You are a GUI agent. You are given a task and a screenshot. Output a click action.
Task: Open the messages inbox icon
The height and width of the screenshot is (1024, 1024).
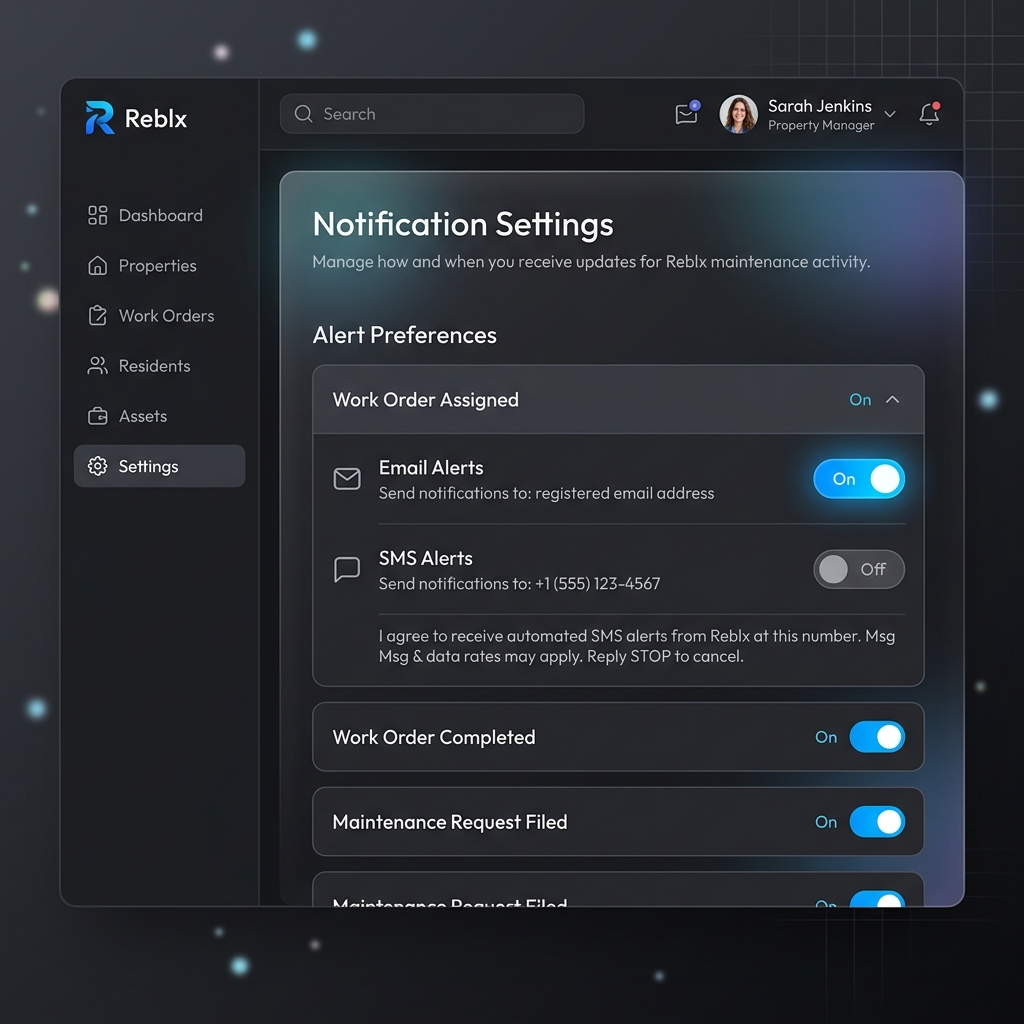point(687,114)
